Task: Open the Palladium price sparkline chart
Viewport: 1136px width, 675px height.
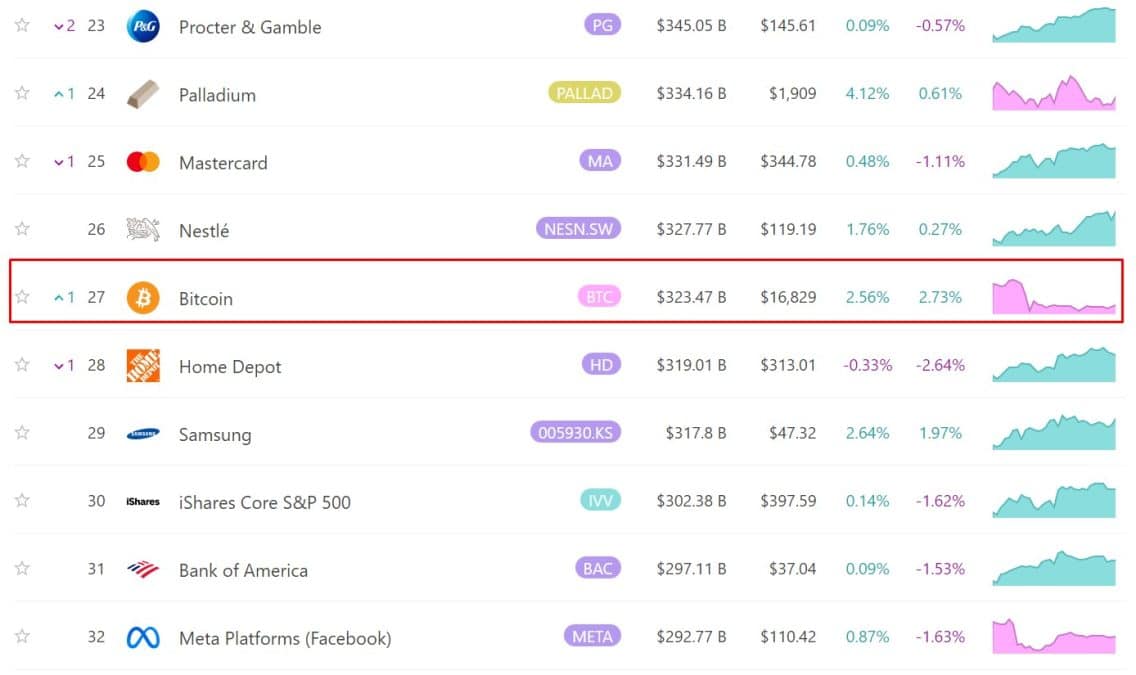Action: point(1054,93)
